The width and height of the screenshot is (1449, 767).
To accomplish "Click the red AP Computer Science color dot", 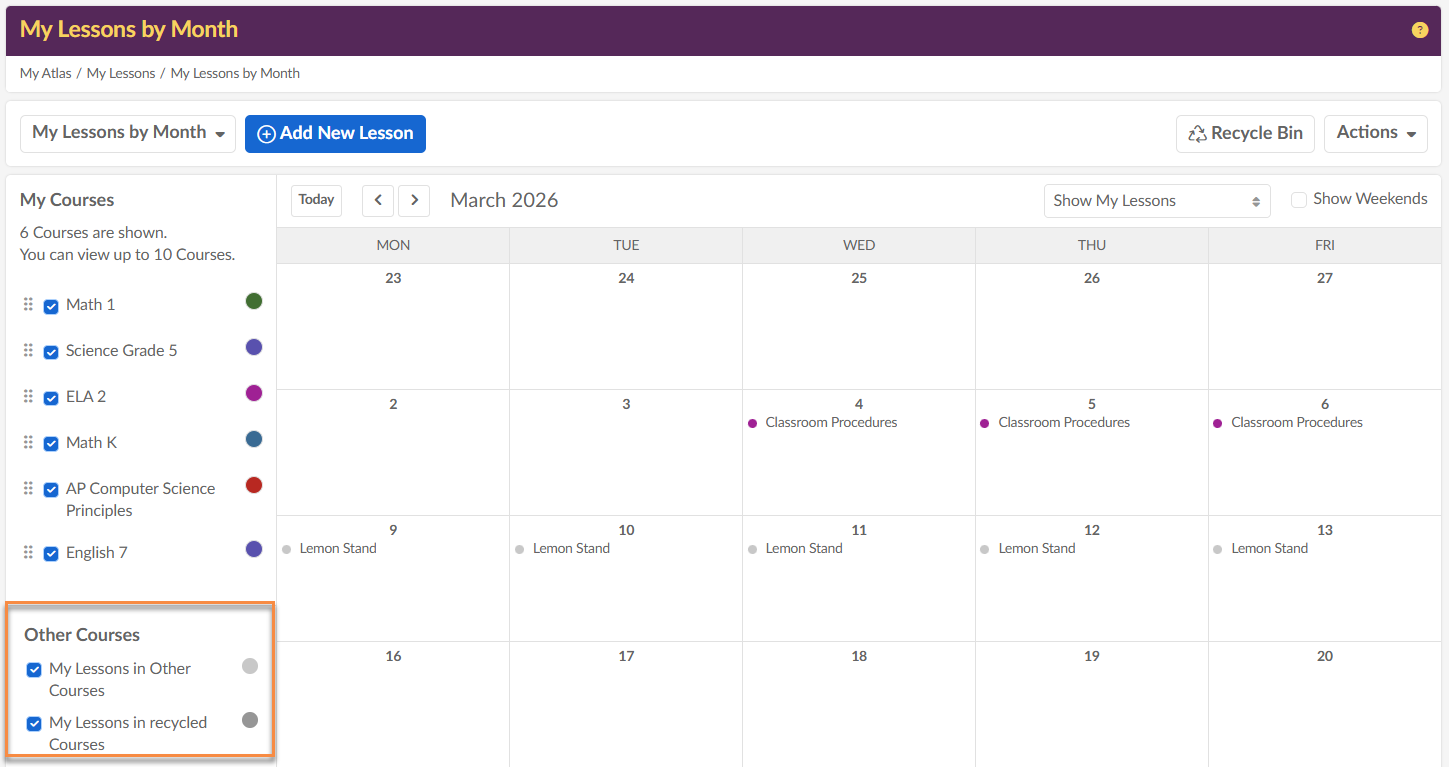I will click(254, 485).
